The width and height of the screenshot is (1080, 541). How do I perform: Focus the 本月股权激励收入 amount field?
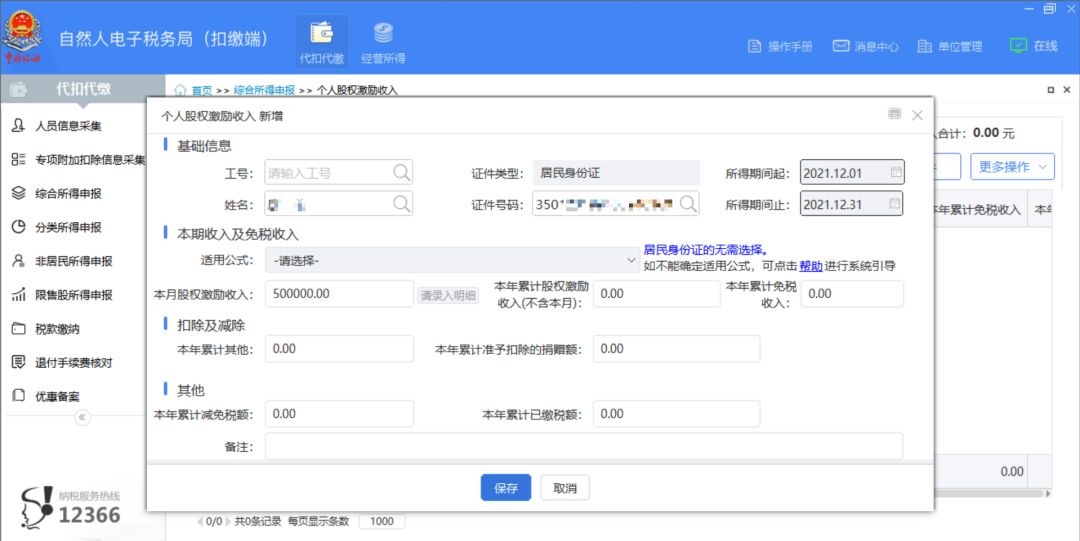340,294
